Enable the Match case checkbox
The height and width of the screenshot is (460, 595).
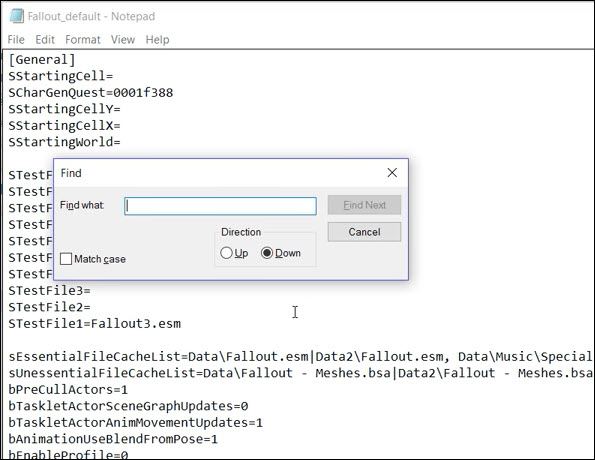pyautogui.click(x=66, y=259)
